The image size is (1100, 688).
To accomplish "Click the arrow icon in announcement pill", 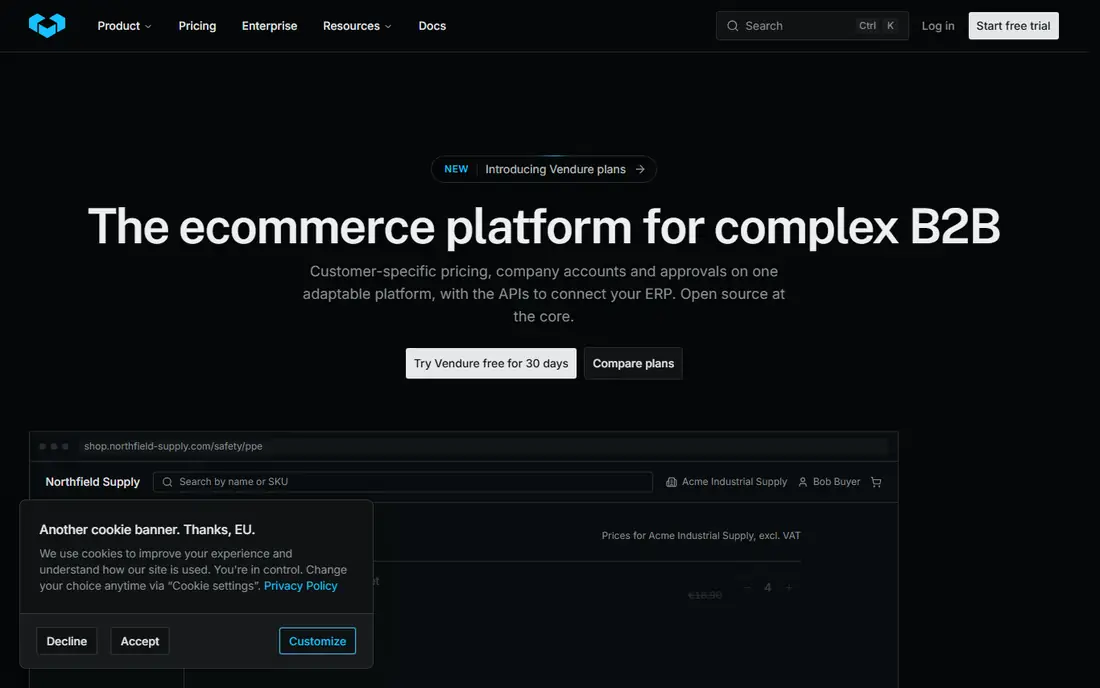I will pyautogui.click(x=640, y=169).
